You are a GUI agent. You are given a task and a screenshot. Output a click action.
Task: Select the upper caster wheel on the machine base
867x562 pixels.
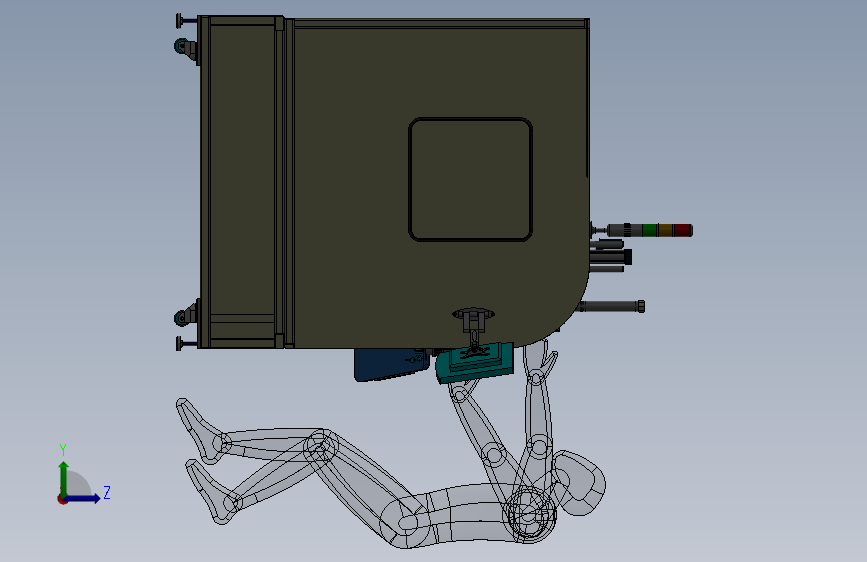click(x=181, y=46)
